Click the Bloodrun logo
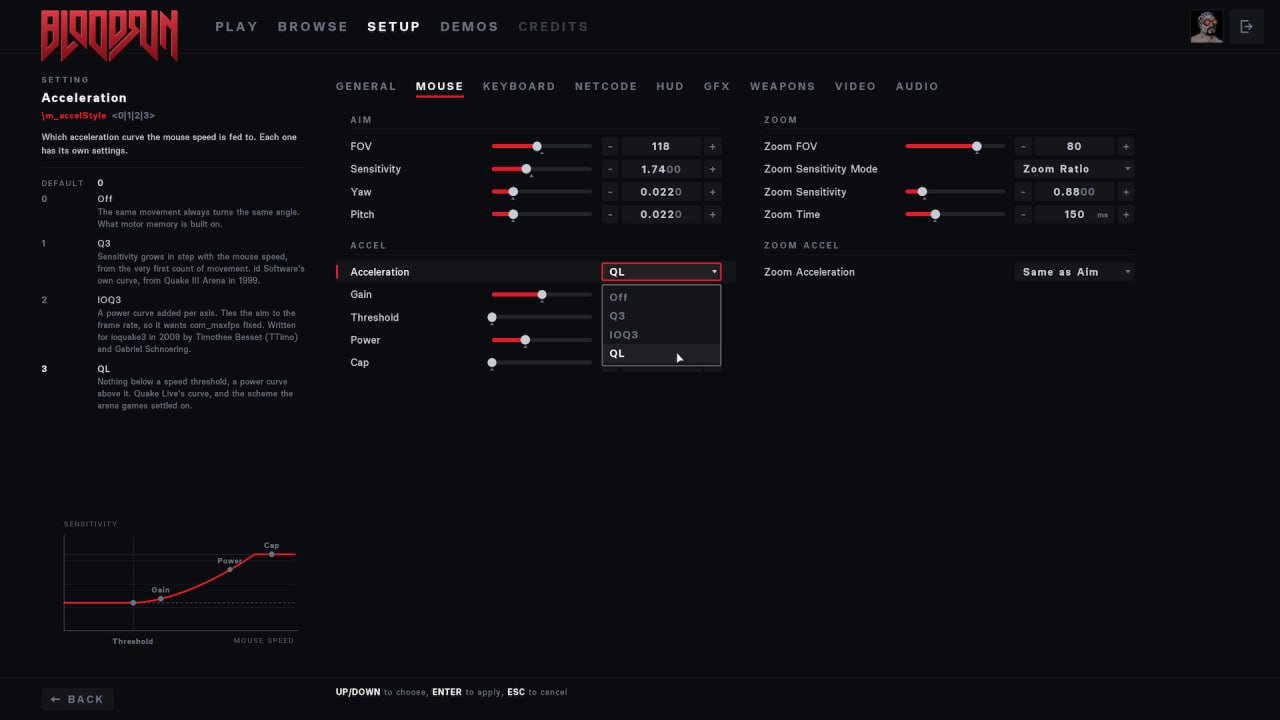 point(109,35)
